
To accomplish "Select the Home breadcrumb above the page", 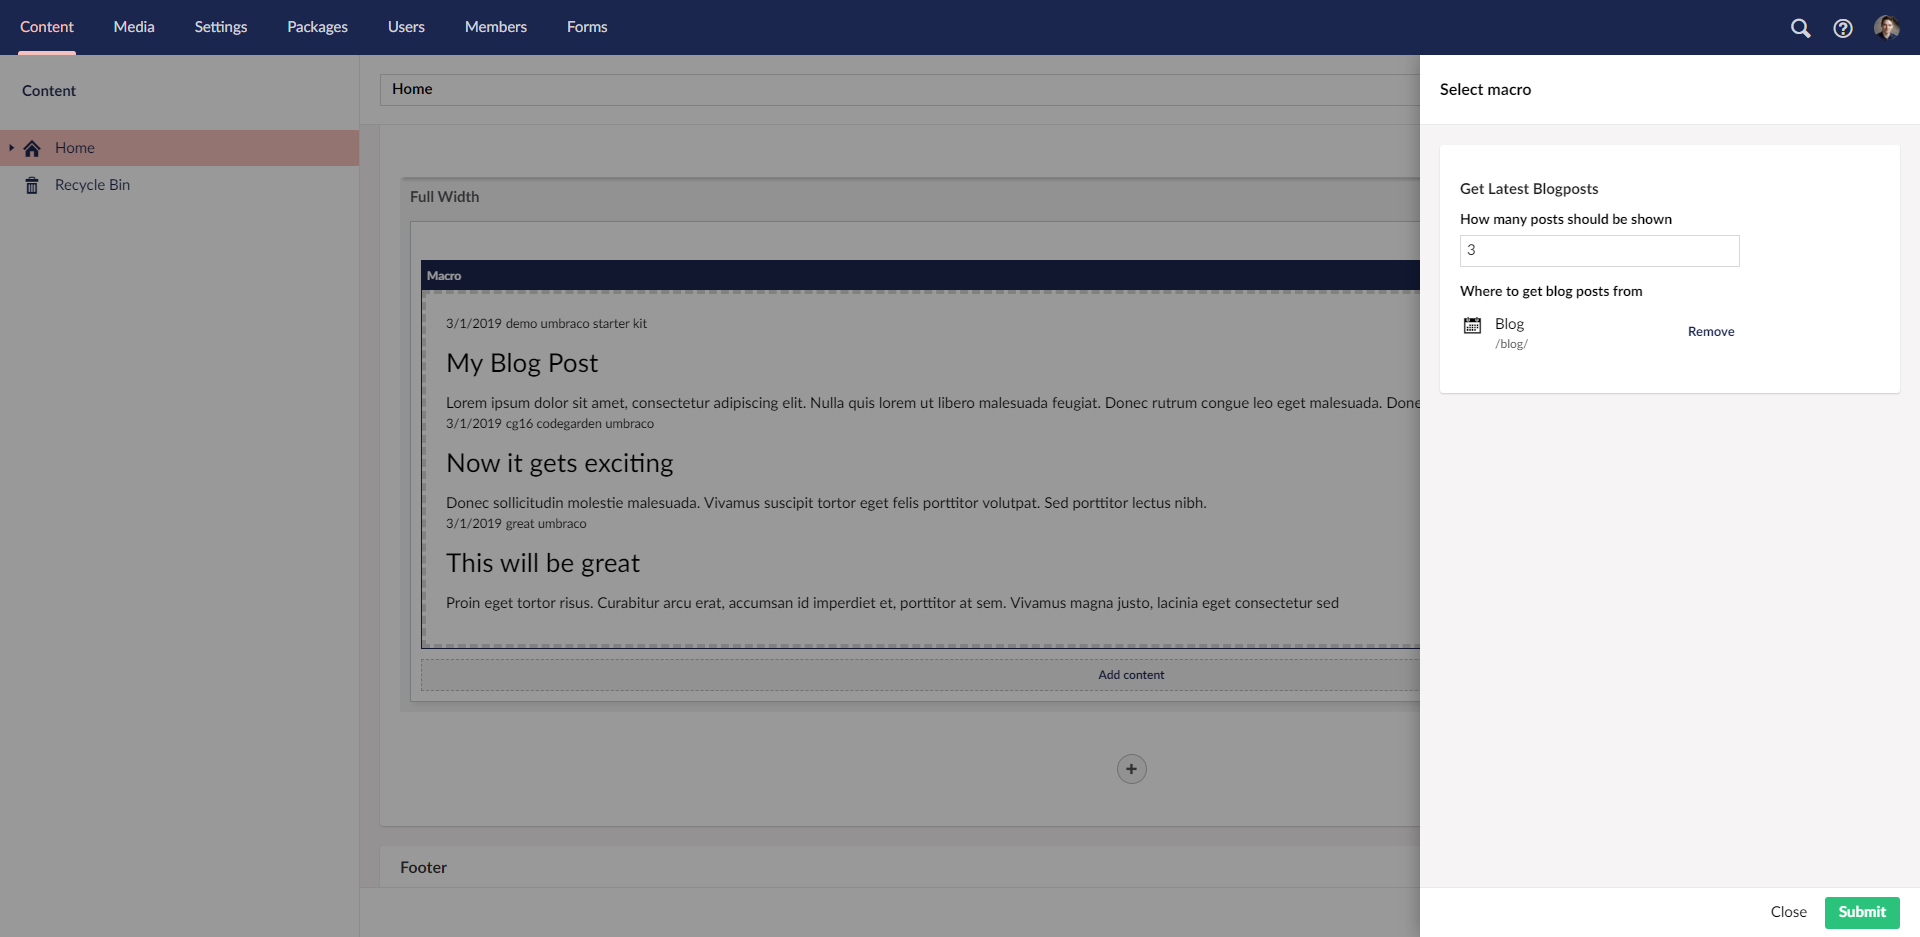I will click(413, 89).
